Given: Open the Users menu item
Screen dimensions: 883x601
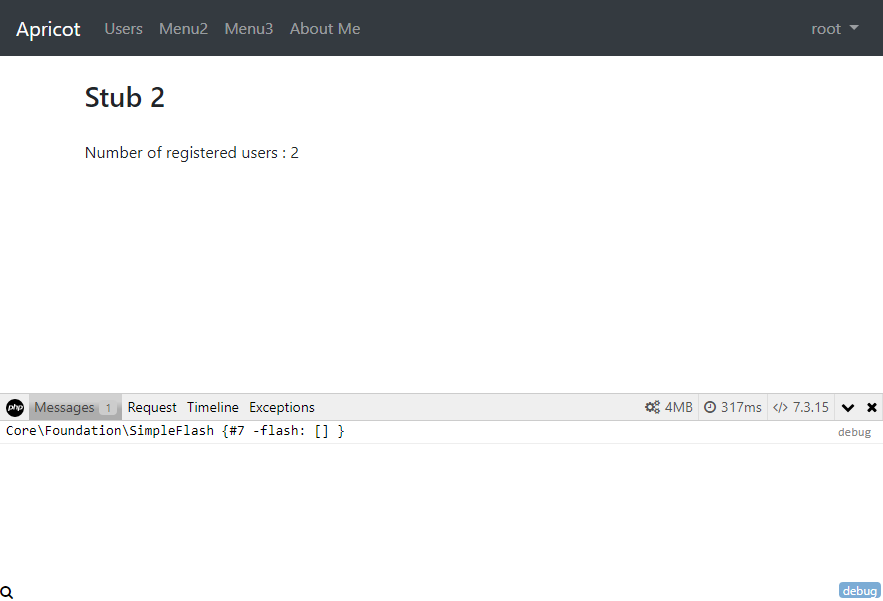Looking at the screenshot, I should [124, 29].
